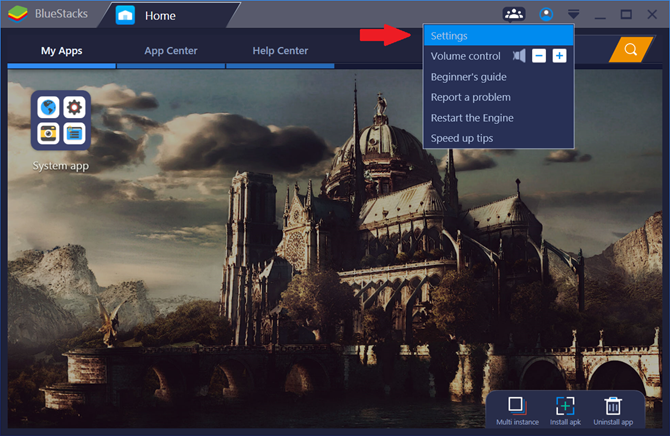Screen dimensions: 670x436
Task: Switch to My Apps tab
Action: (62, 51)
